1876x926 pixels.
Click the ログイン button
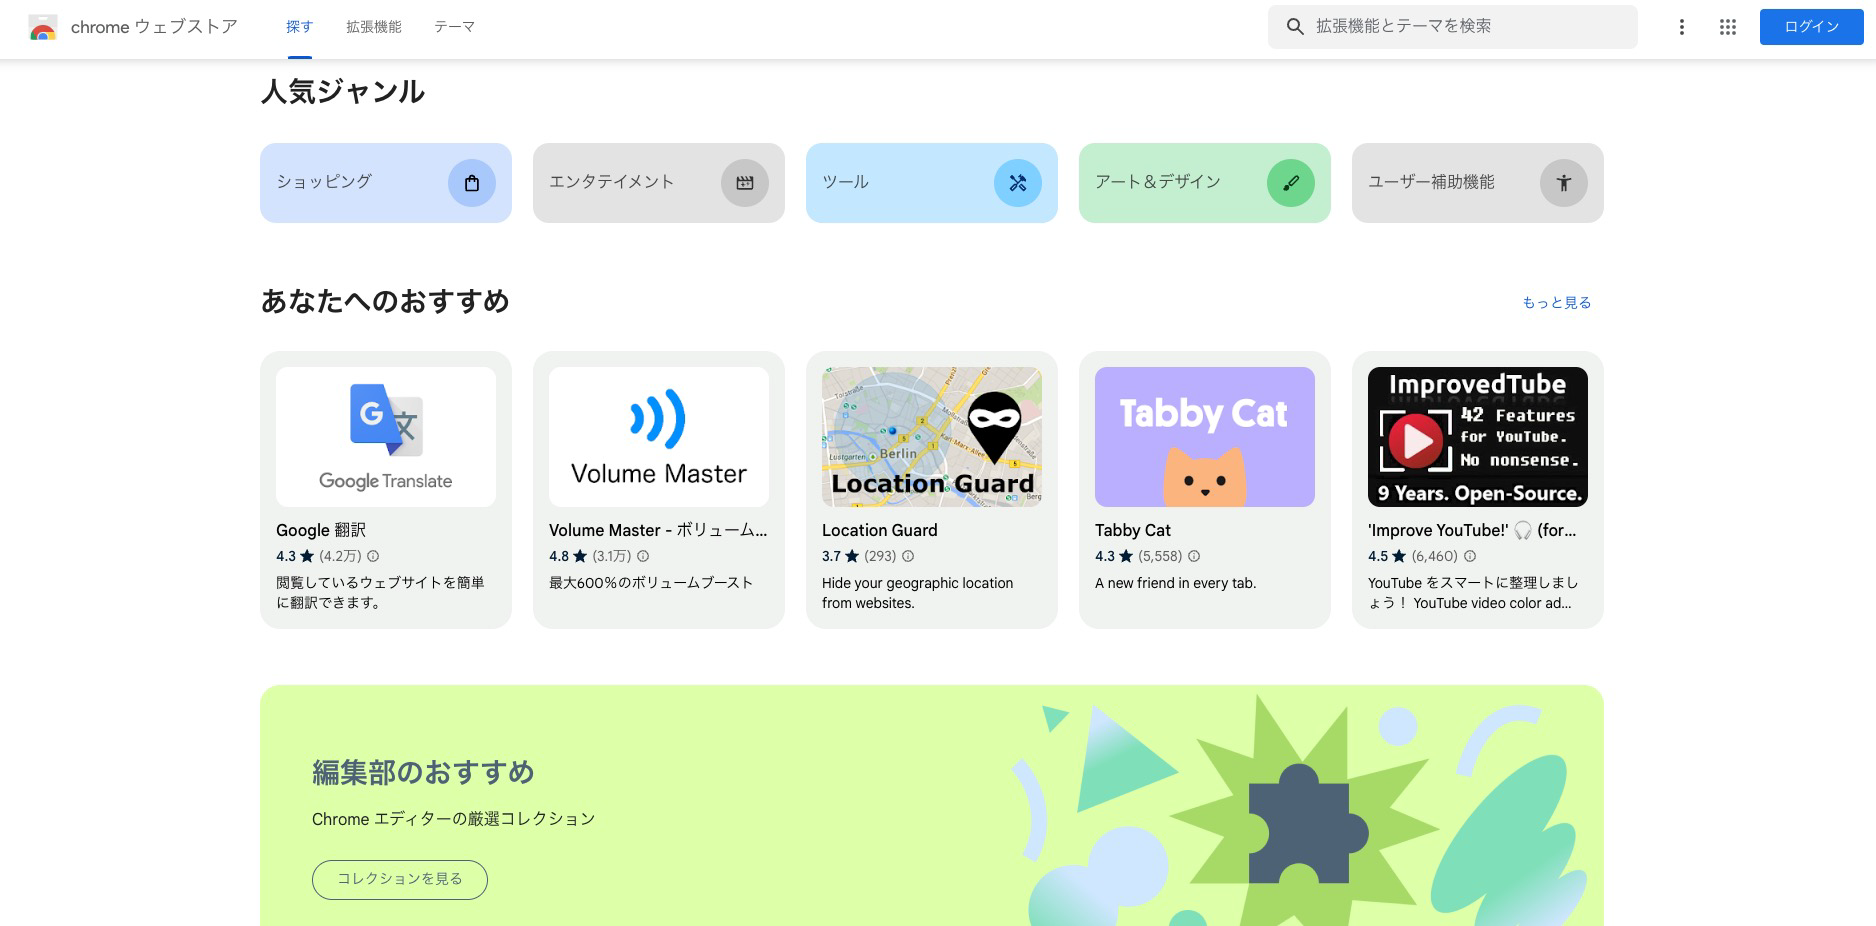click(1811, 27)
